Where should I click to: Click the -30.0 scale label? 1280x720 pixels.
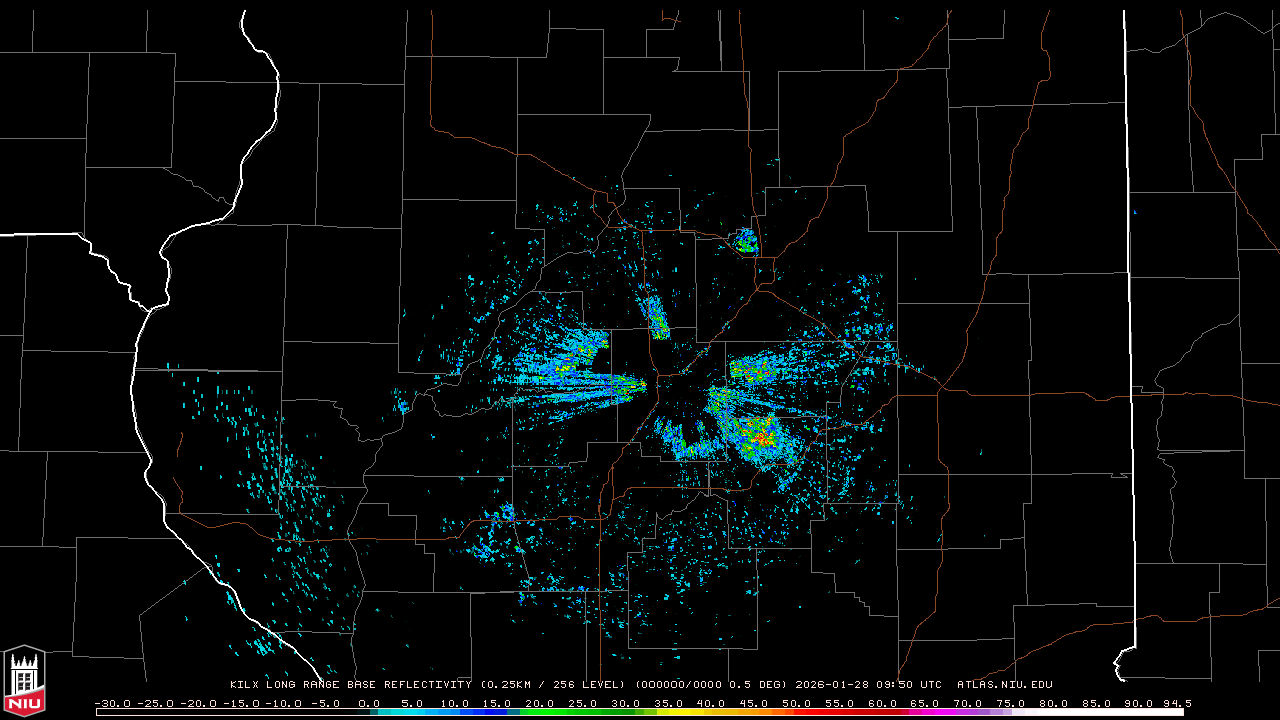pos(113,703)
